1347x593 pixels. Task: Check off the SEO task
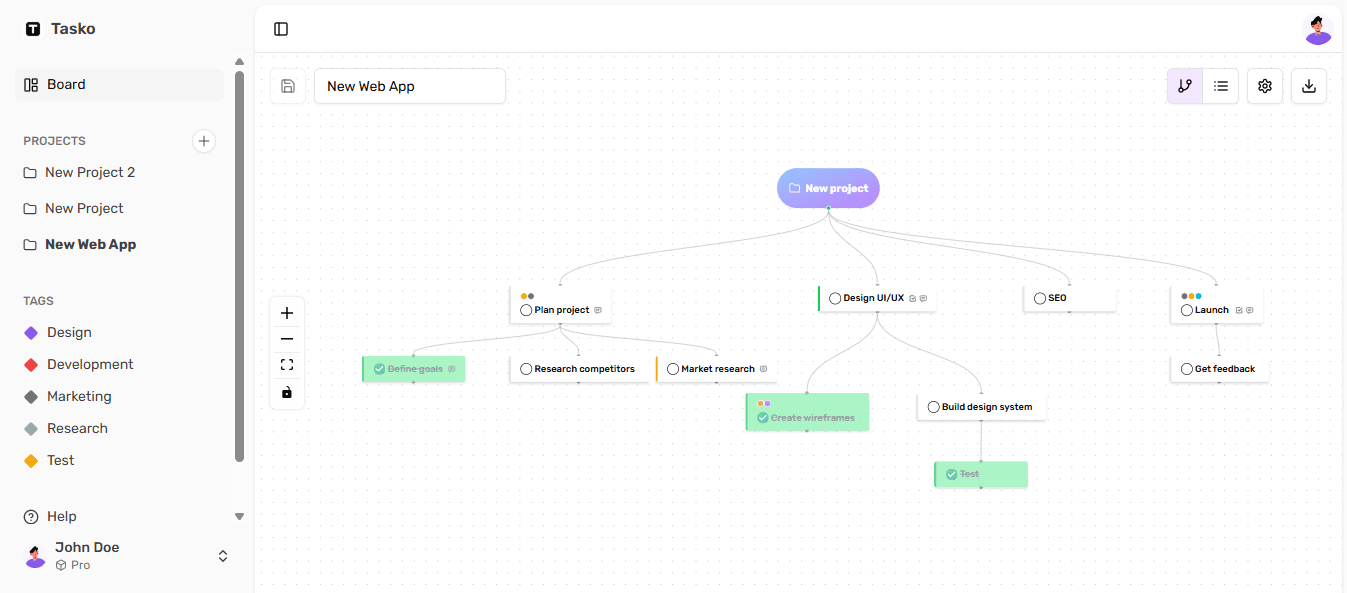click(x=1040, y=298)
